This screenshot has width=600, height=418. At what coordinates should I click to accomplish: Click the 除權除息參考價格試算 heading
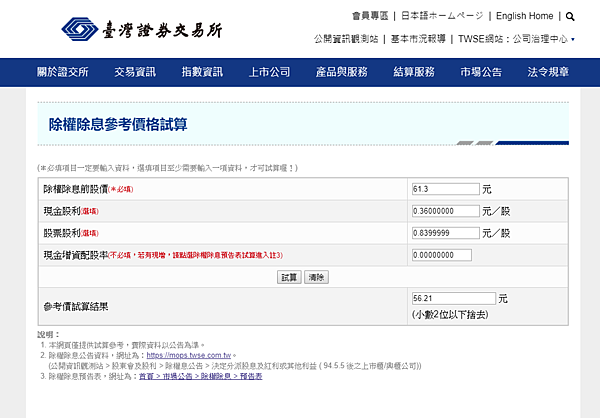click(118, 124)
